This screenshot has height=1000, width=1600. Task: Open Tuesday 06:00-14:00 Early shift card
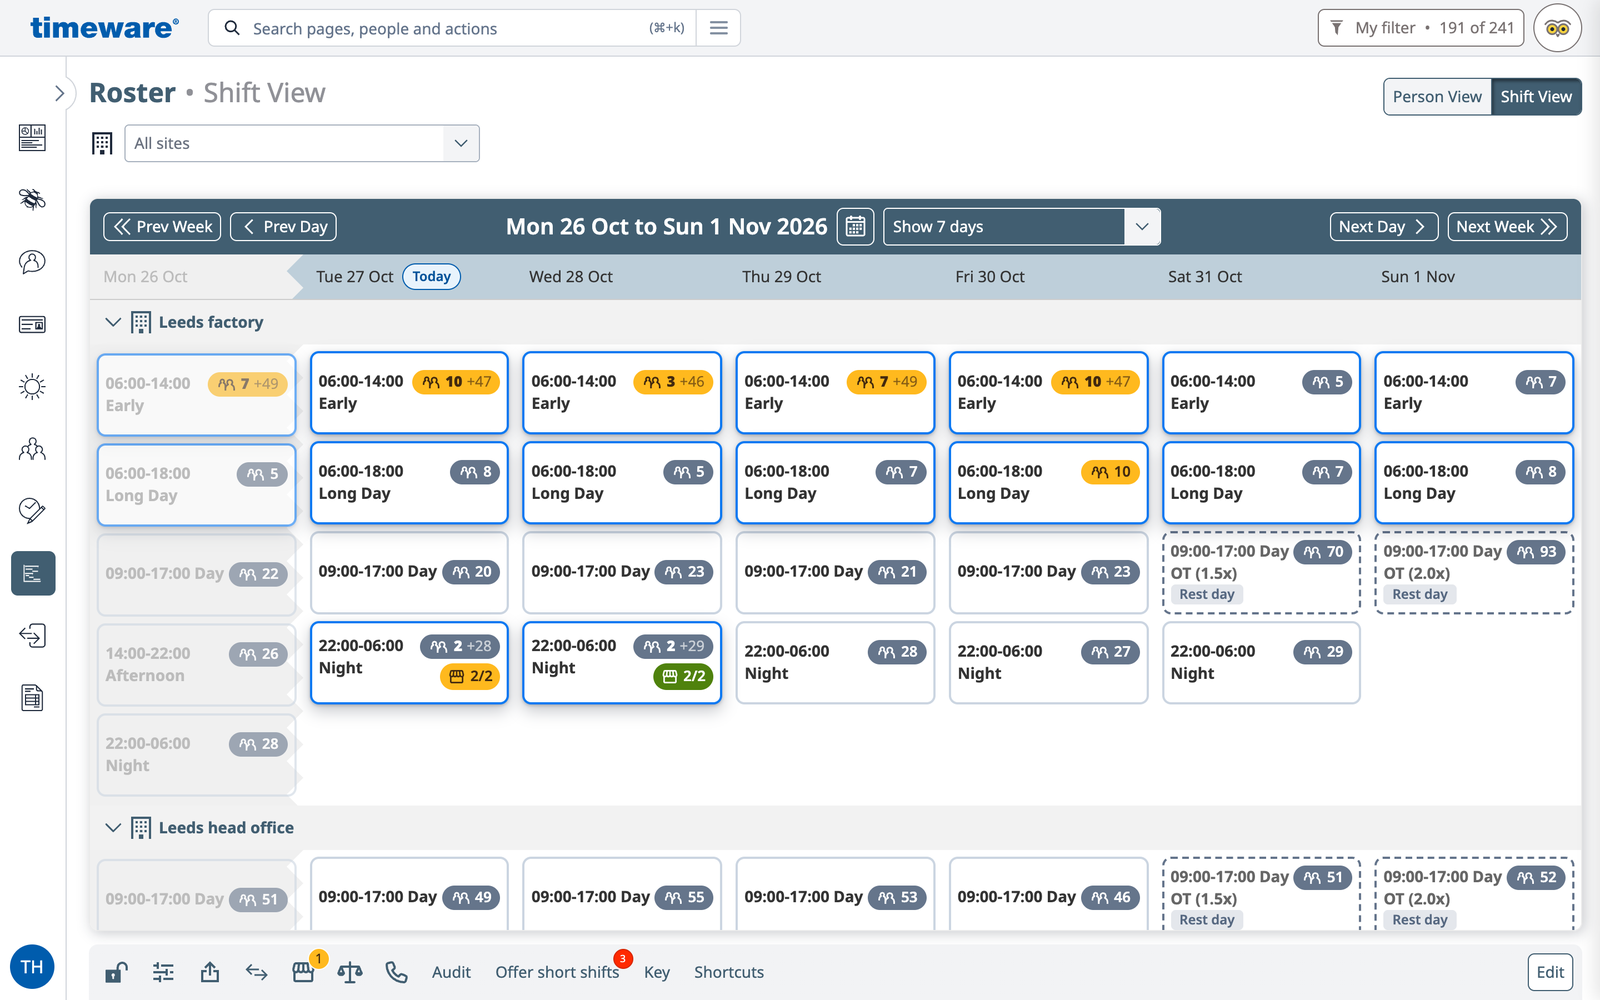pos(409,392)
